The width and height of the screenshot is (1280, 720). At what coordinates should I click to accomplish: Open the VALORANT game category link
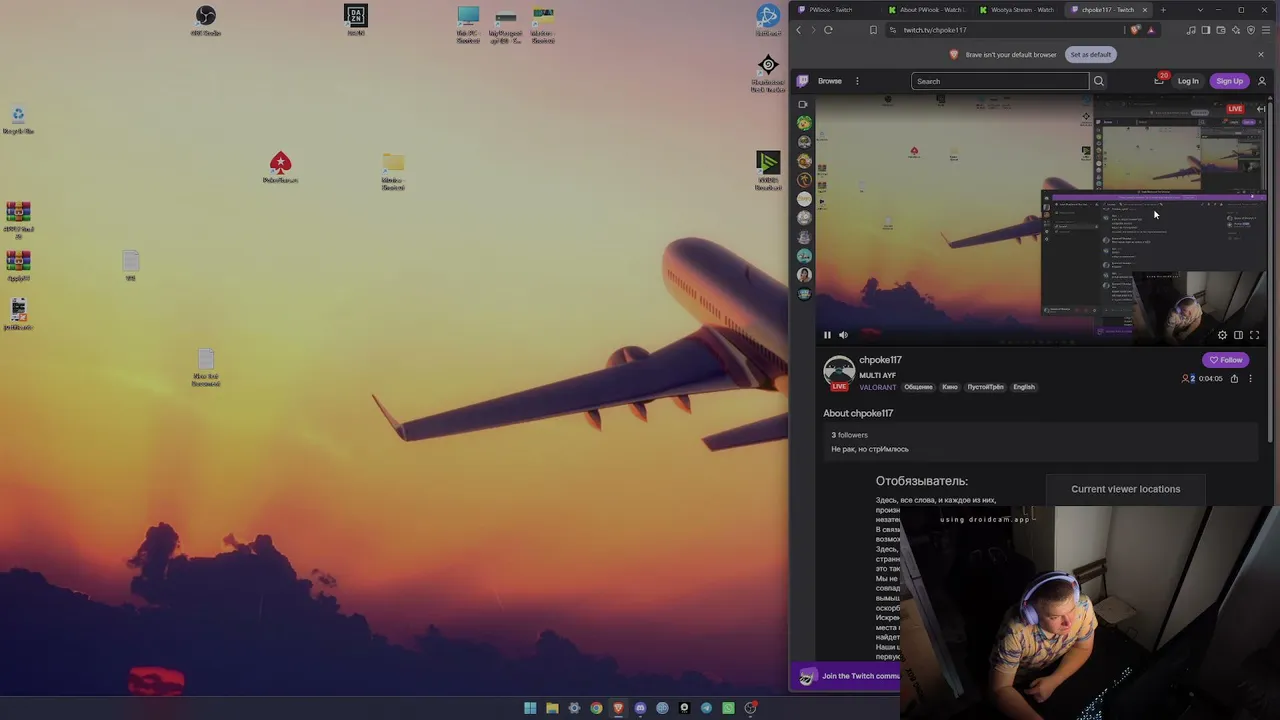878,387
